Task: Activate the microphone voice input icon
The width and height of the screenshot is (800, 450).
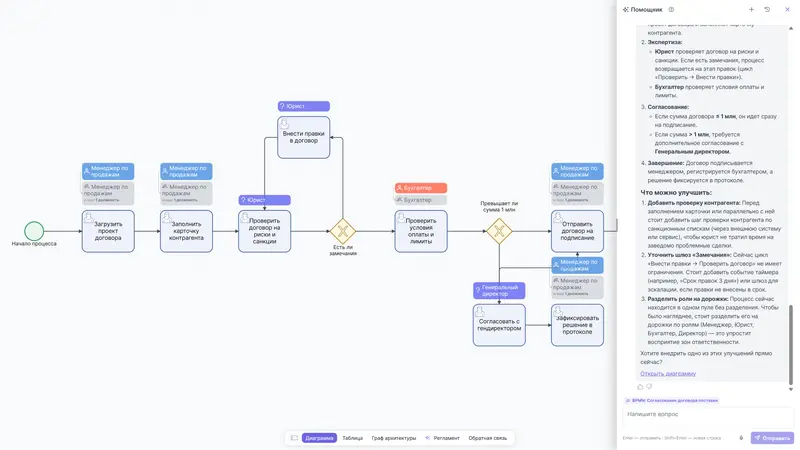Action: click(x=741, y=438)
